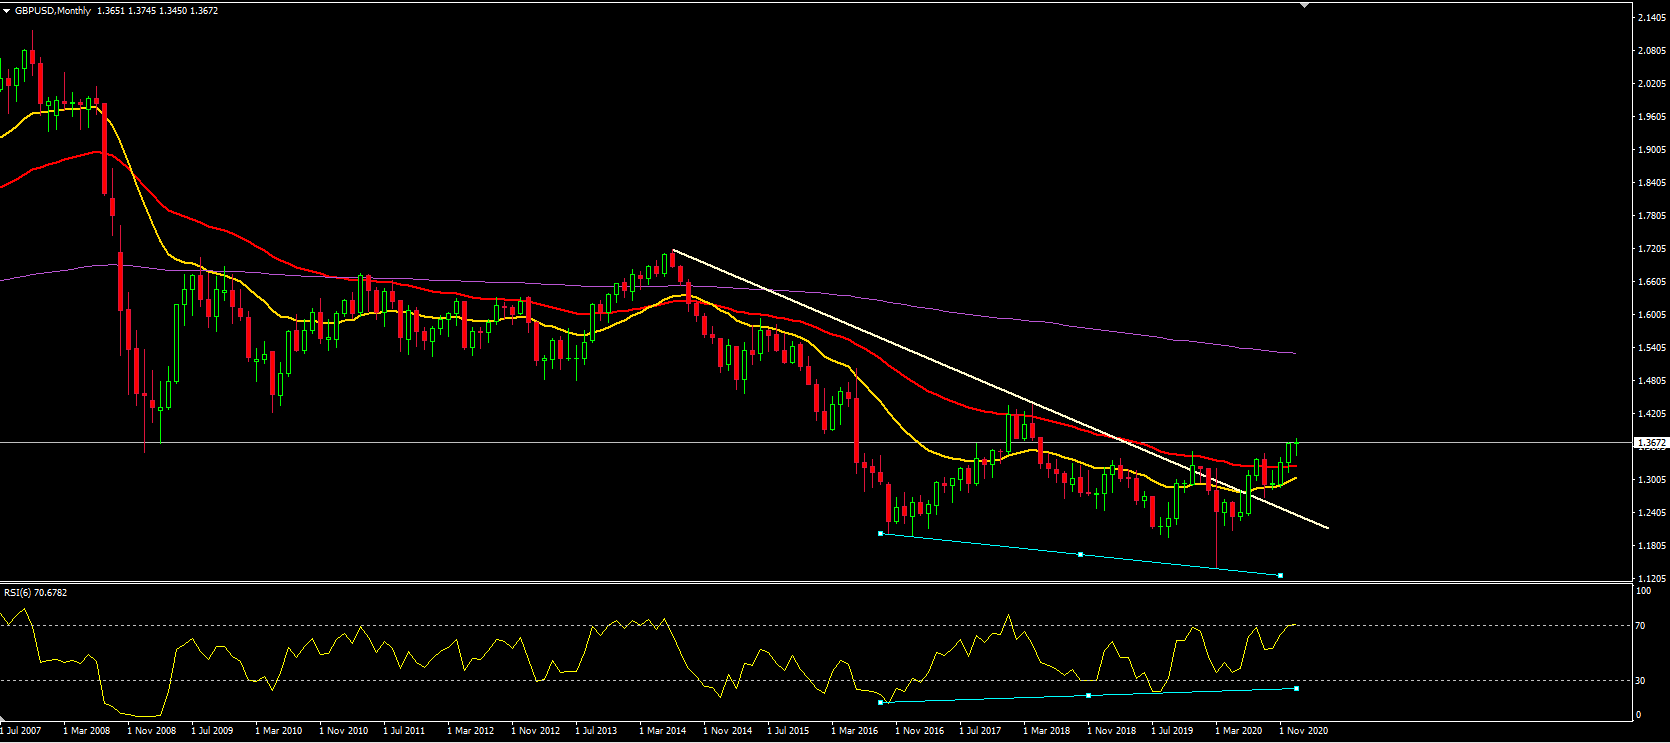This screenshot has width=1670, height=743.
Task: Click the 1 Nov 2012 time axis label
Action: [535, 731]
